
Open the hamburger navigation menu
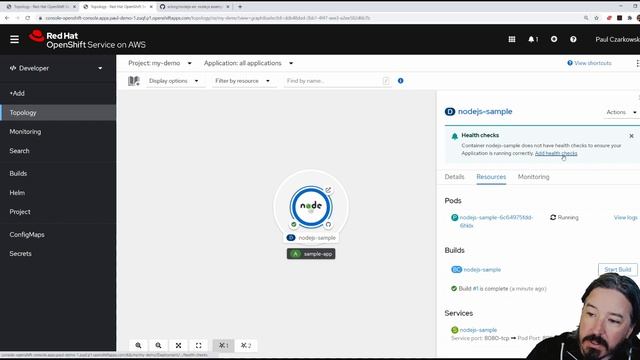pyautogui.click(x=14, y=39)
